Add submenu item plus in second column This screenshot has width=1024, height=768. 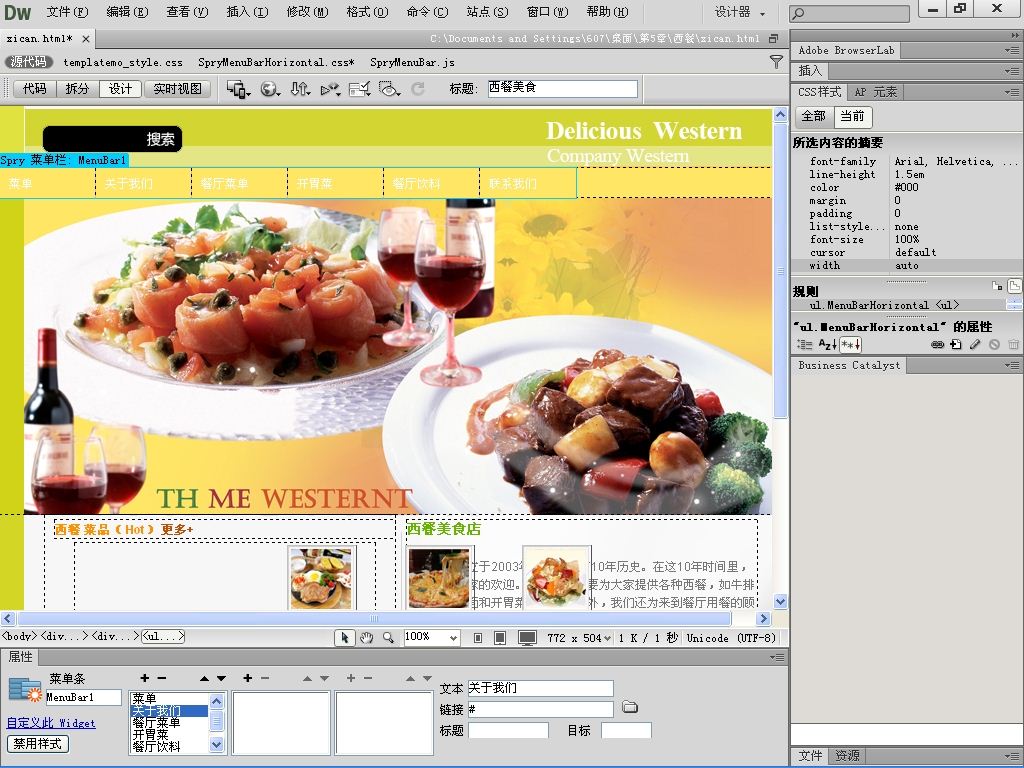[x=248, y=679]
